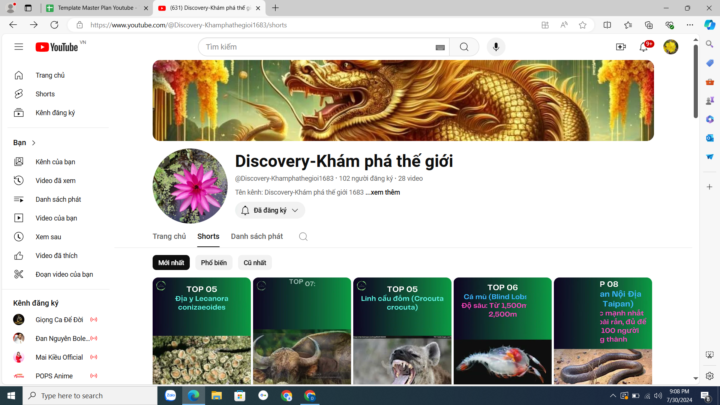Open Kênh đăng ký in the sidebar
Image resolution: width=720 pixels, height=405 pixels.
[x=55, y=113]
